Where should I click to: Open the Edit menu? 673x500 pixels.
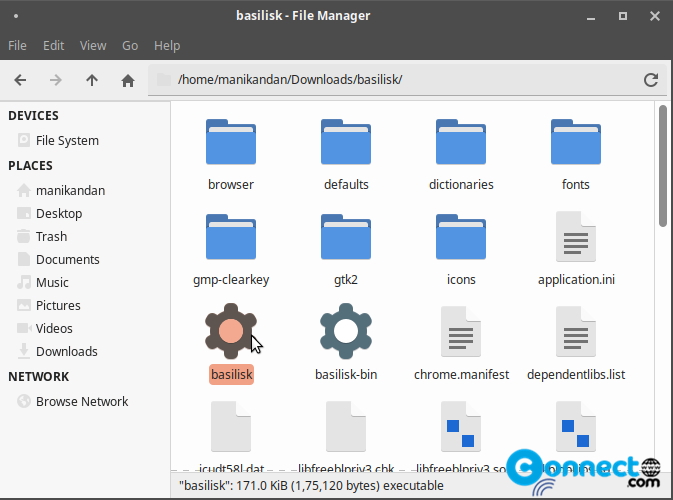(53, 45)
